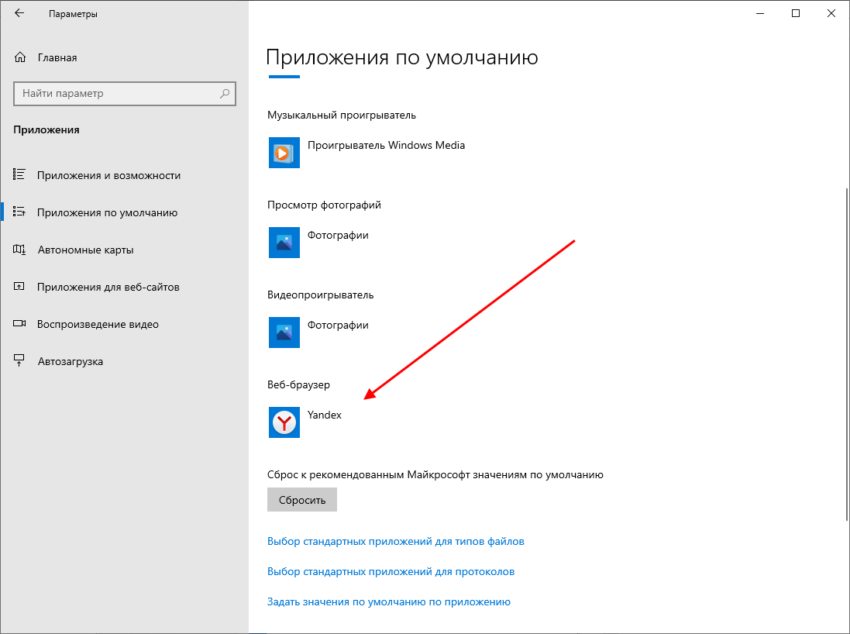Click the Windows Media Player icon
This screenshot has width=850, height=634.
coord(284,153)
